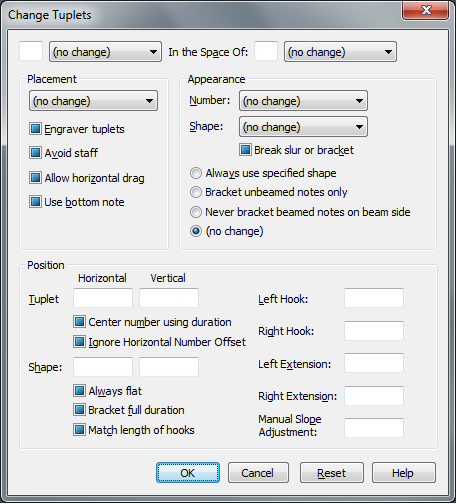Click the OK button
Screen dimensions: 457x504
pos(188,473)
